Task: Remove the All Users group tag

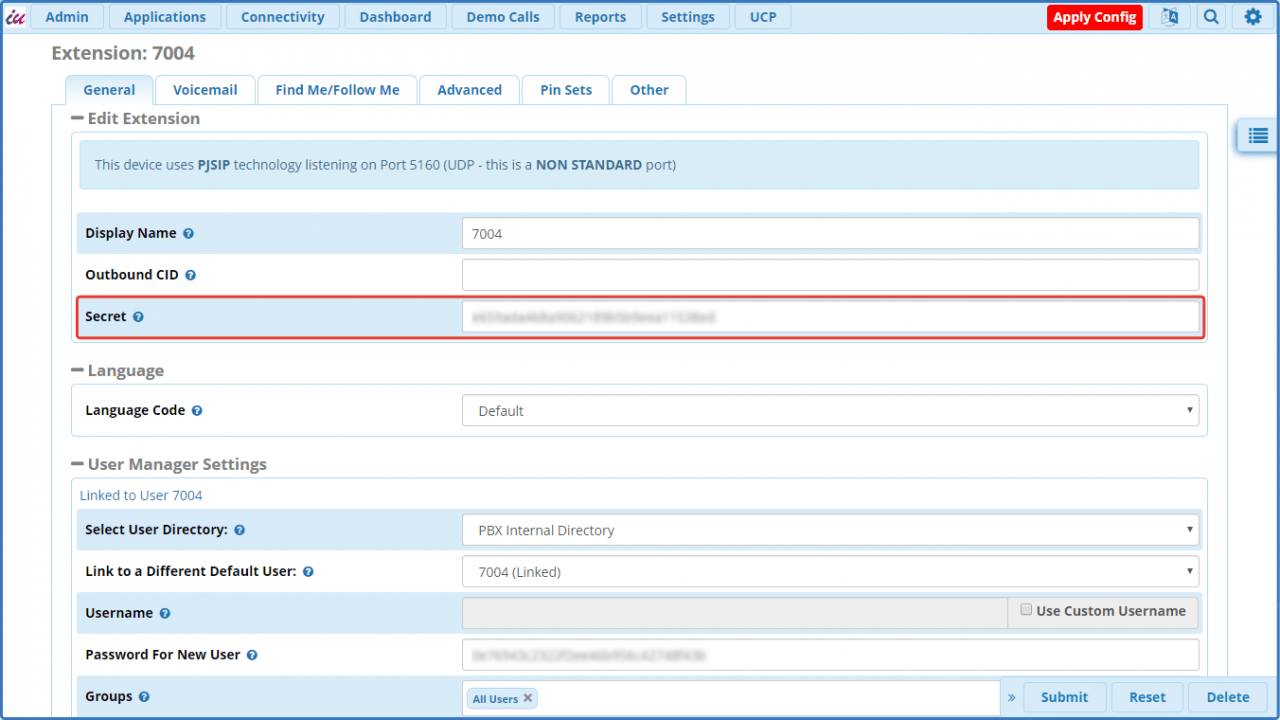Action: pyautogui.click(x=528, y=698)
